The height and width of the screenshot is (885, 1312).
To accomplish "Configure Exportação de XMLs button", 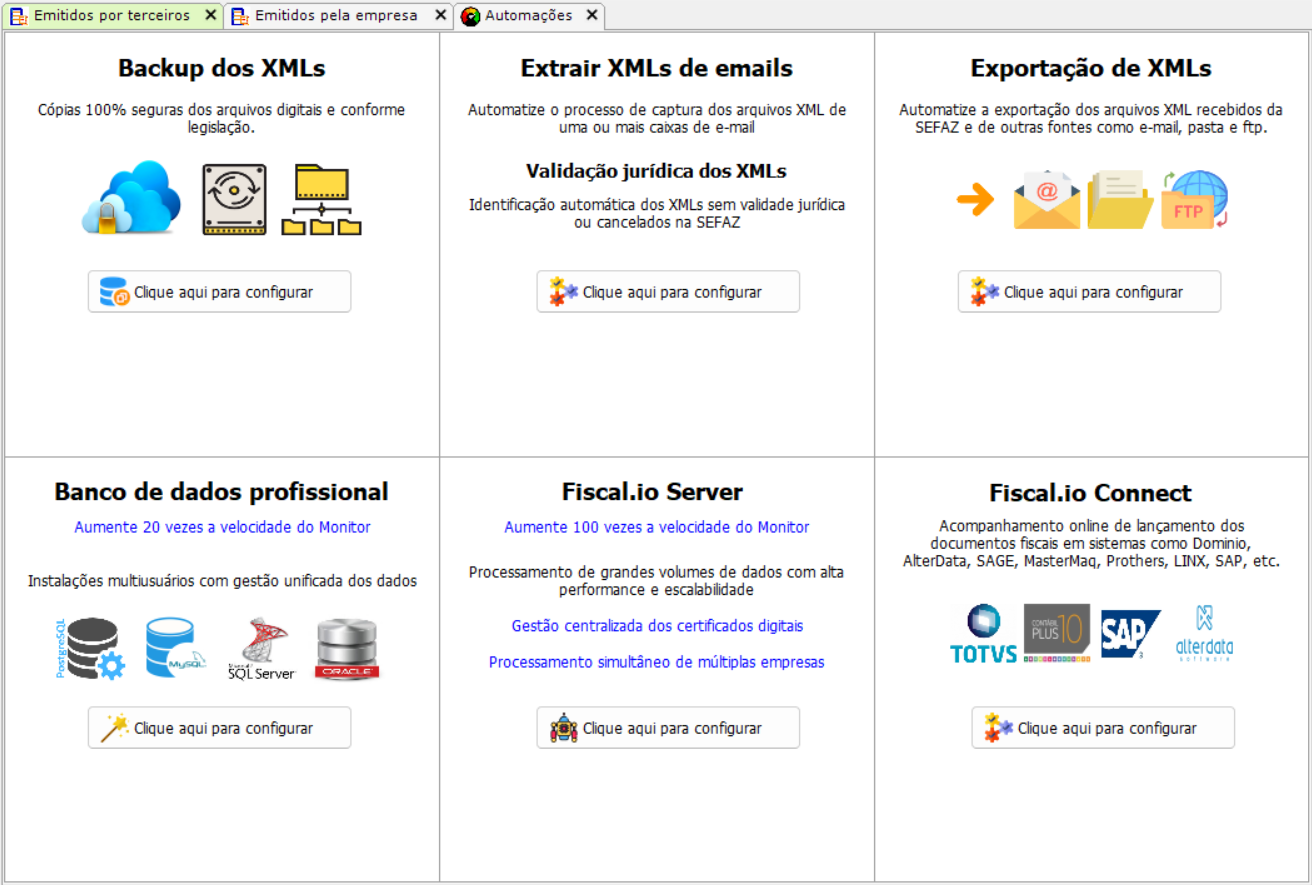I will click(x=1089, y=292).
